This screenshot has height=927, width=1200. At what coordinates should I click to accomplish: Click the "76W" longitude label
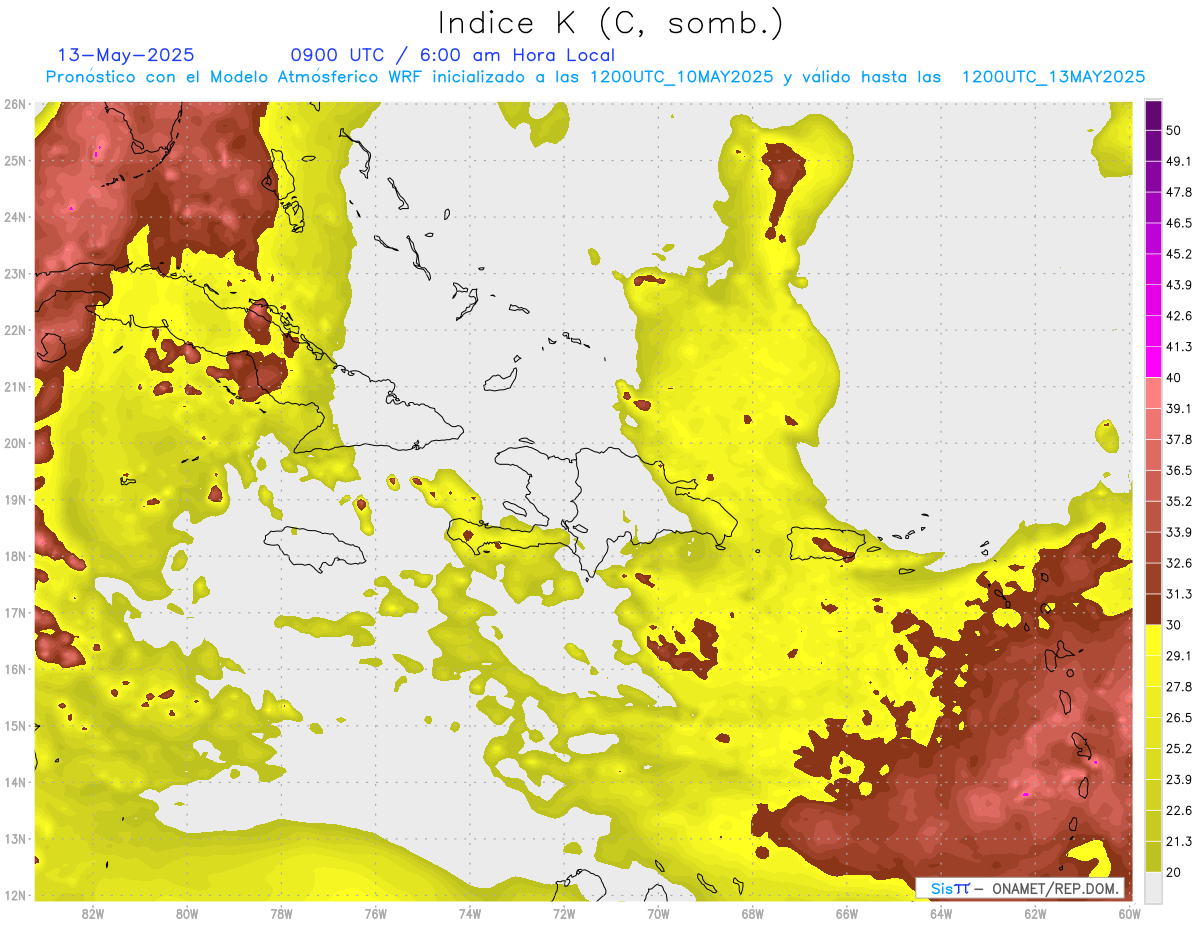click(376, 913)
